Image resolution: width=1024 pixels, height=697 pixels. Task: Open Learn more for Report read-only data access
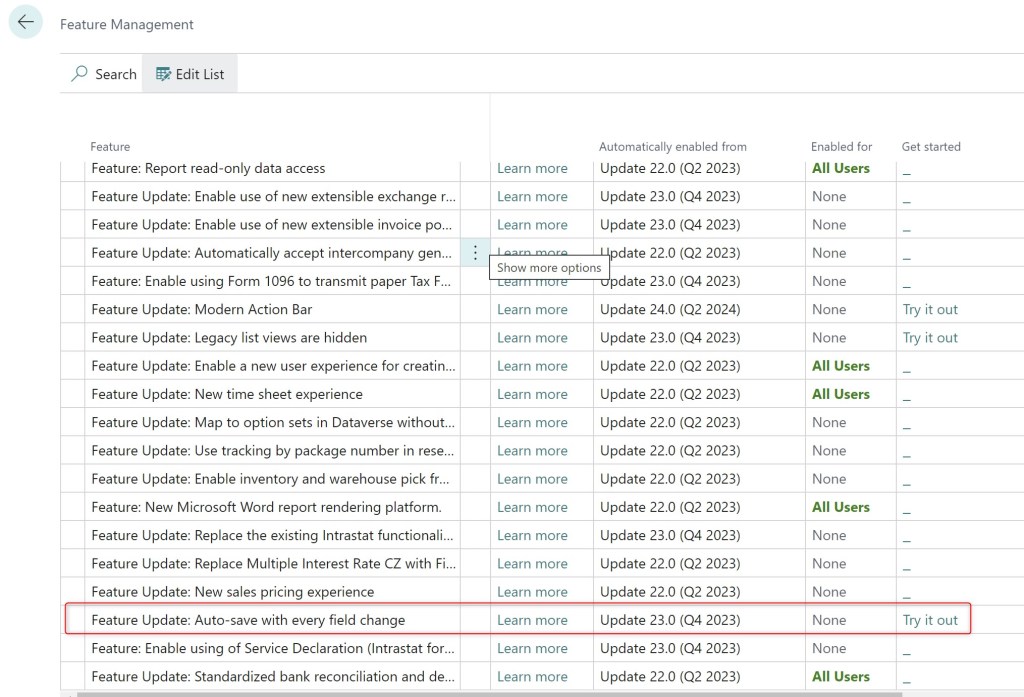pos(532,169)
